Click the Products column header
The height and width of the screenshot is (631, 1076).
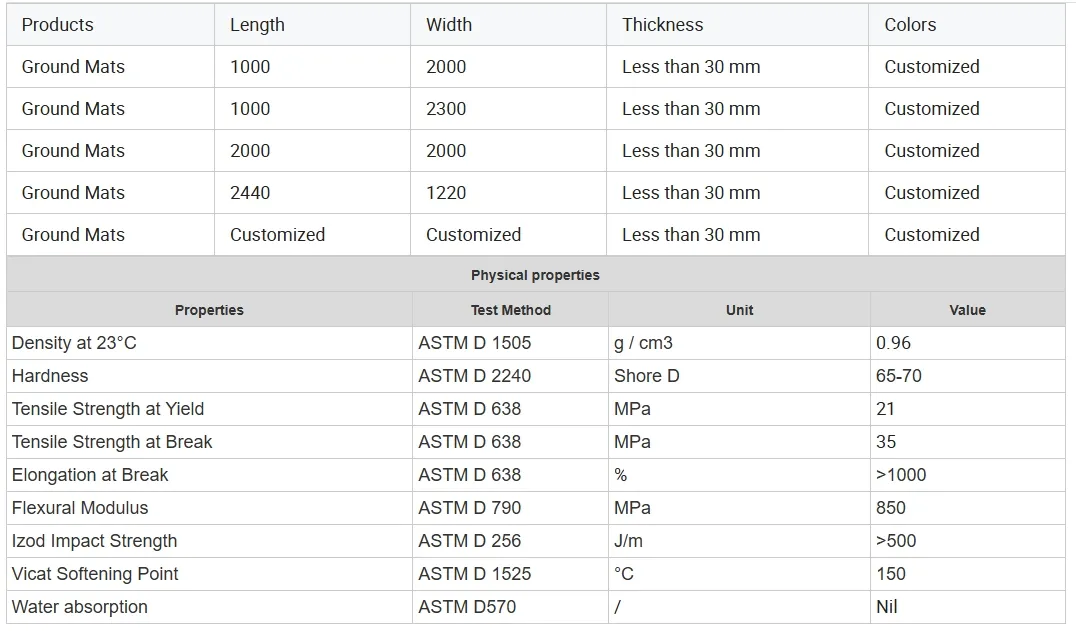(58, 25)
